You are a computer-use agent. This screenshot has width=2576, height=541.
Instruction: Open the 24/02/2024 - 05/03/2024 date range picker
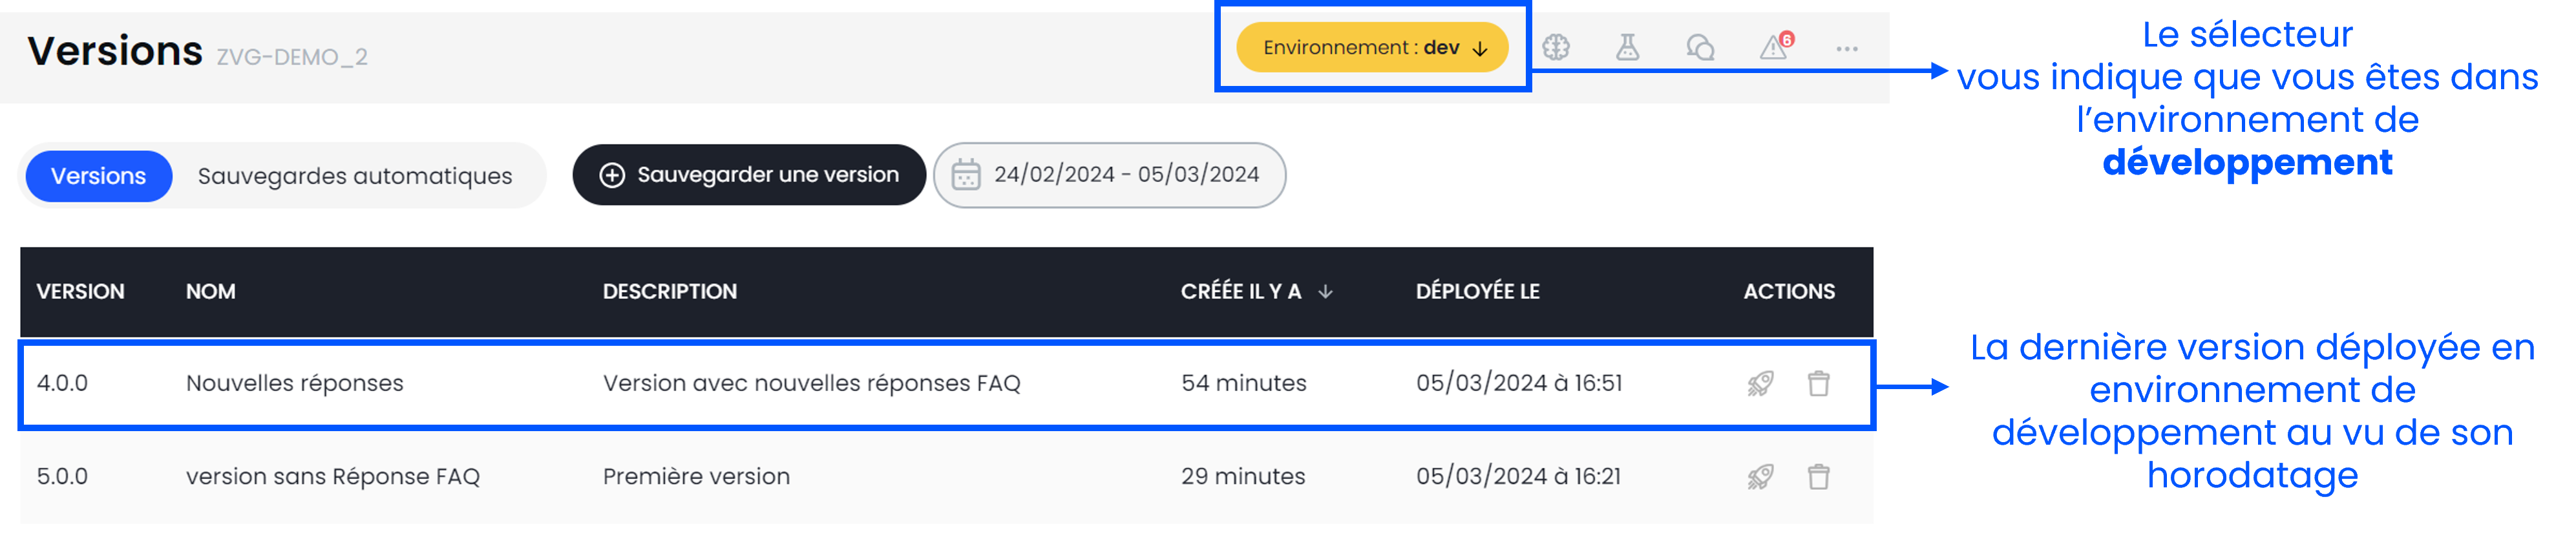click(x=1109, y=175)
